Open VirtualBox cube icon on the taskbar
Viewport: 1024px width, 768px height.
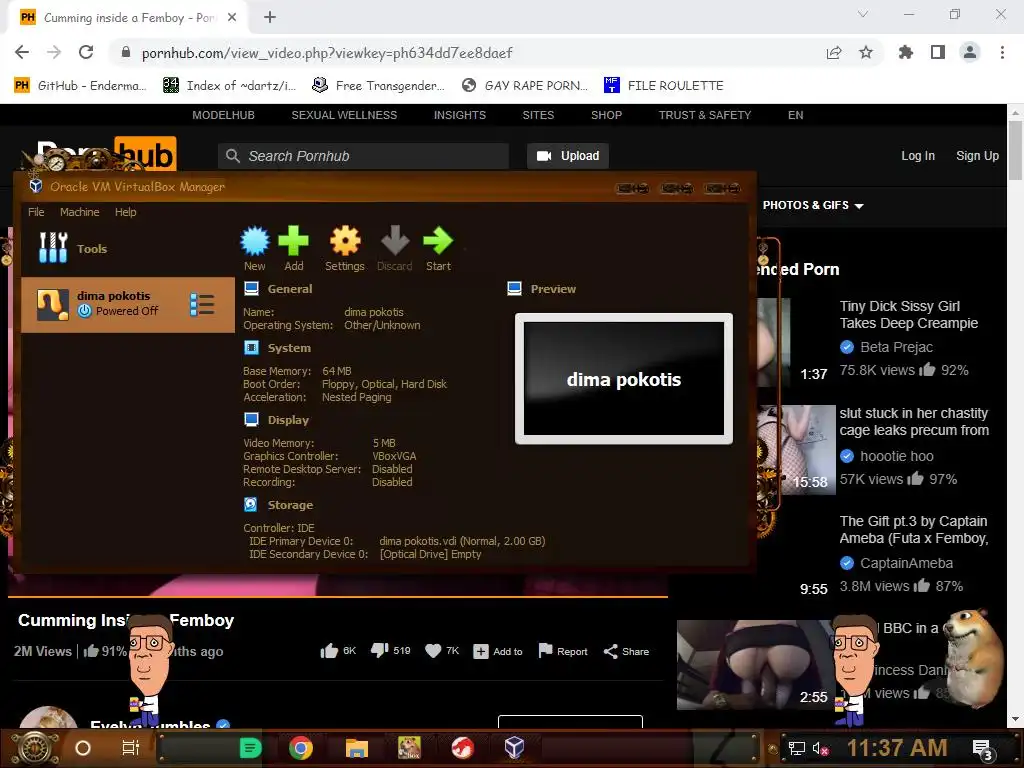click(x=515, y=747)
